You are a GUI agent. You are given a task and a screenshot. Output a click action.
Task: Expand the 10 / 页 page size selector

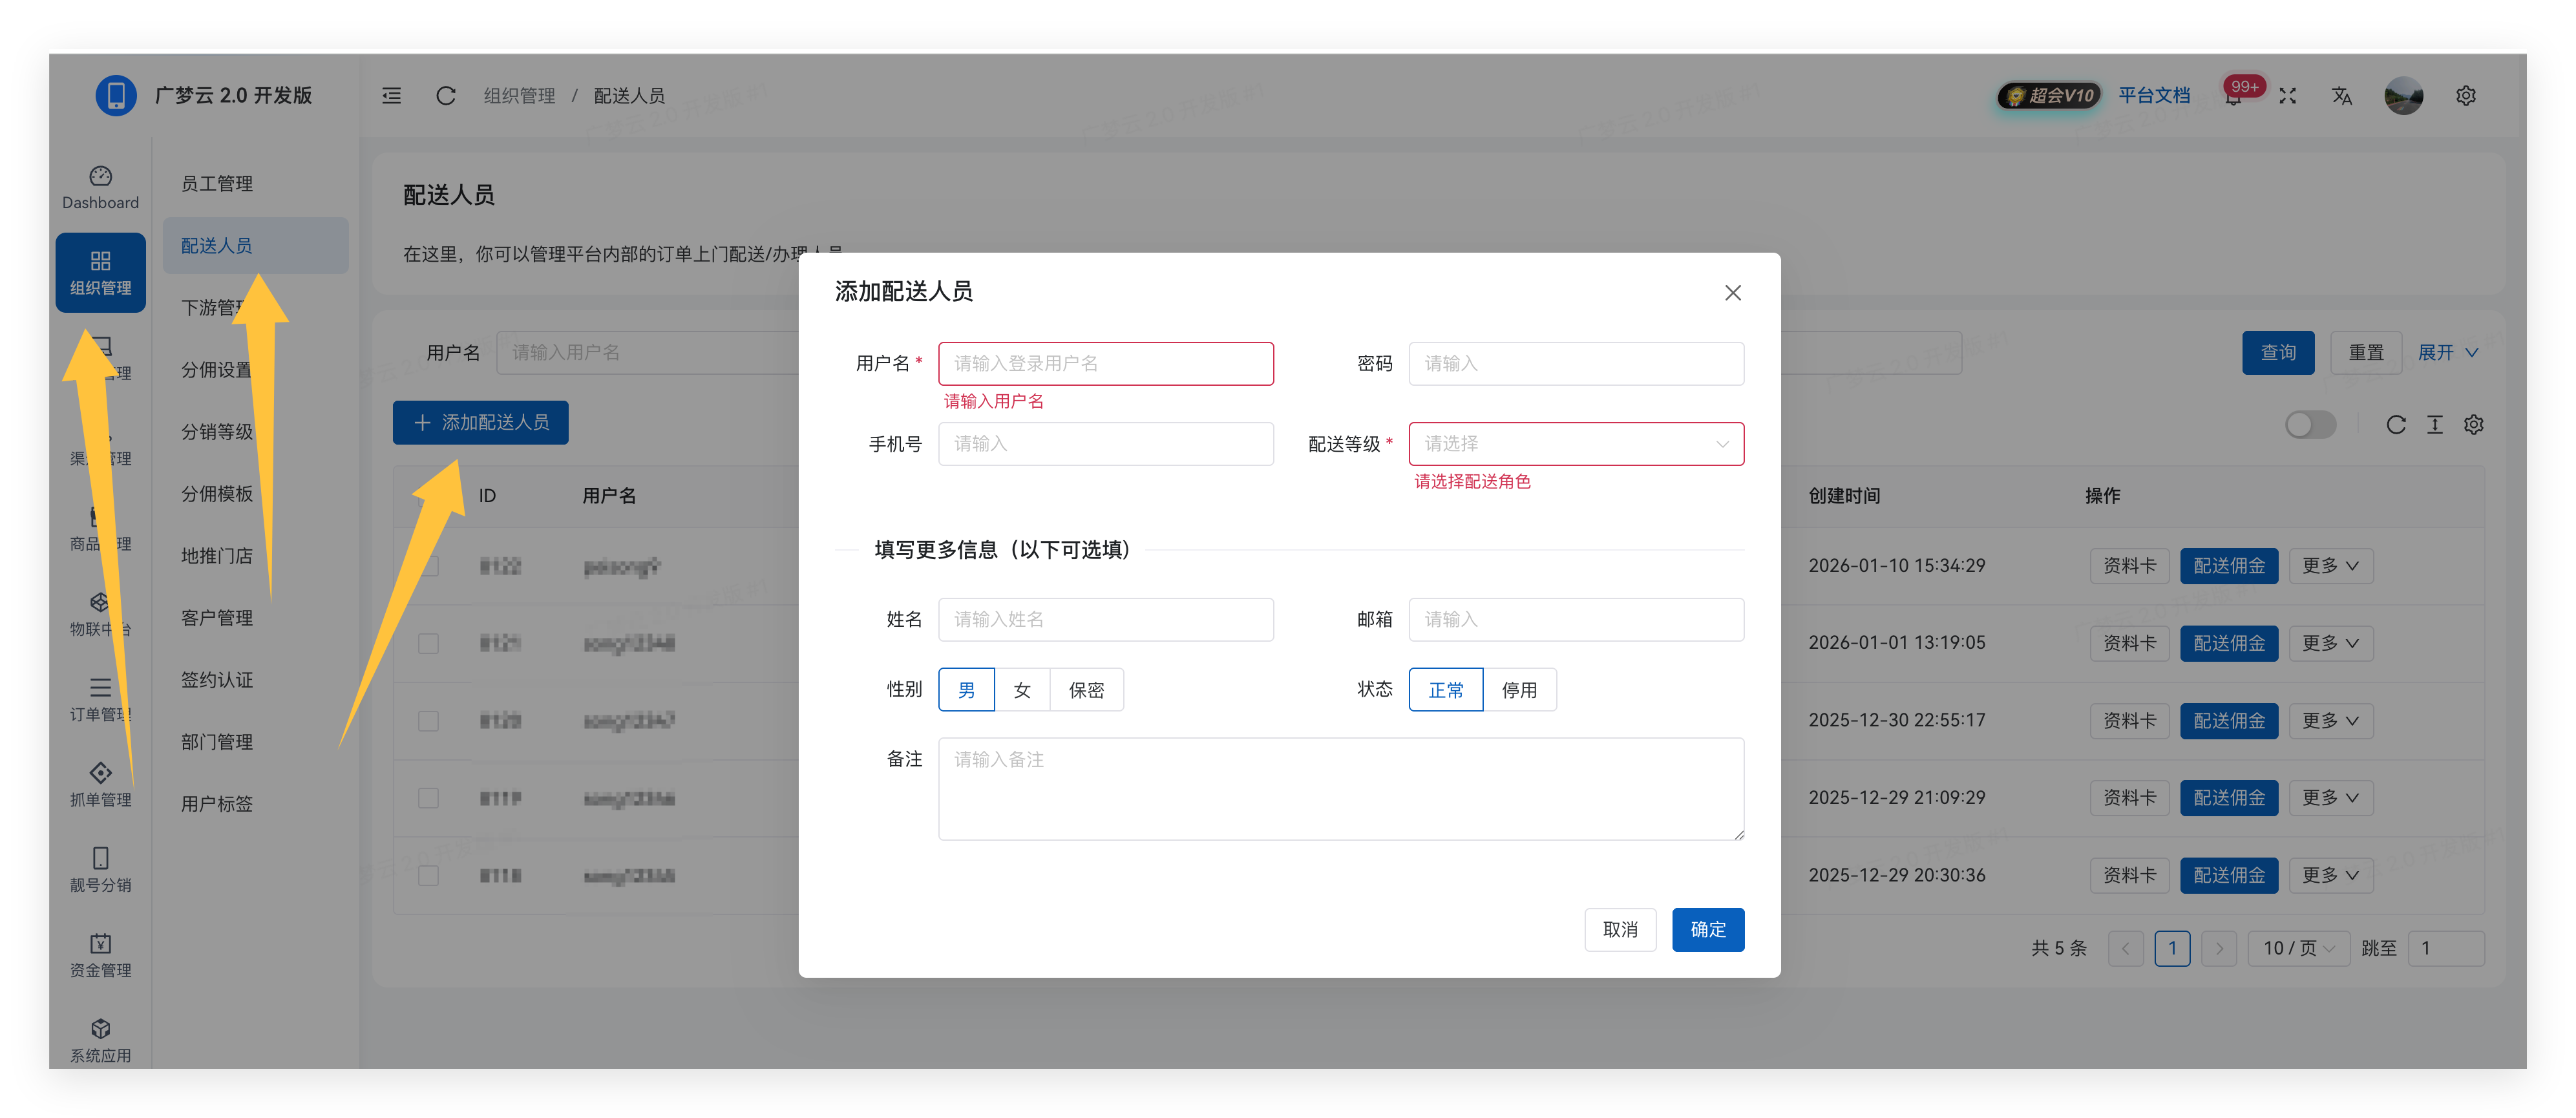click(x=2299, y=948)
